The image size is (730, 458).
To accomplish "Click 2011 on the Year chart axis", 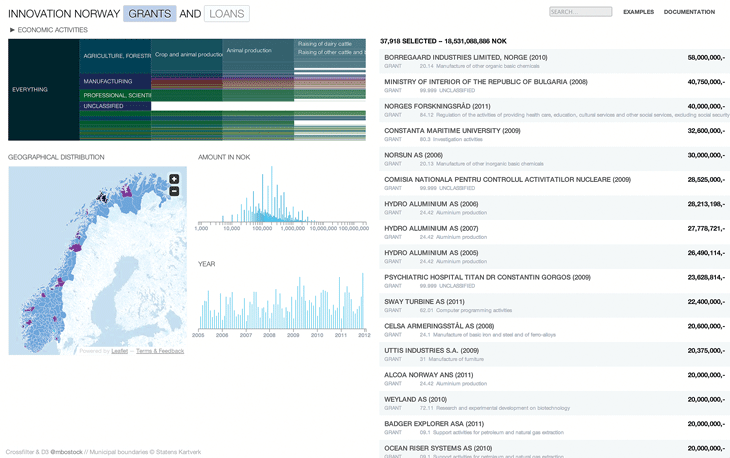I will tap(341, 335).
